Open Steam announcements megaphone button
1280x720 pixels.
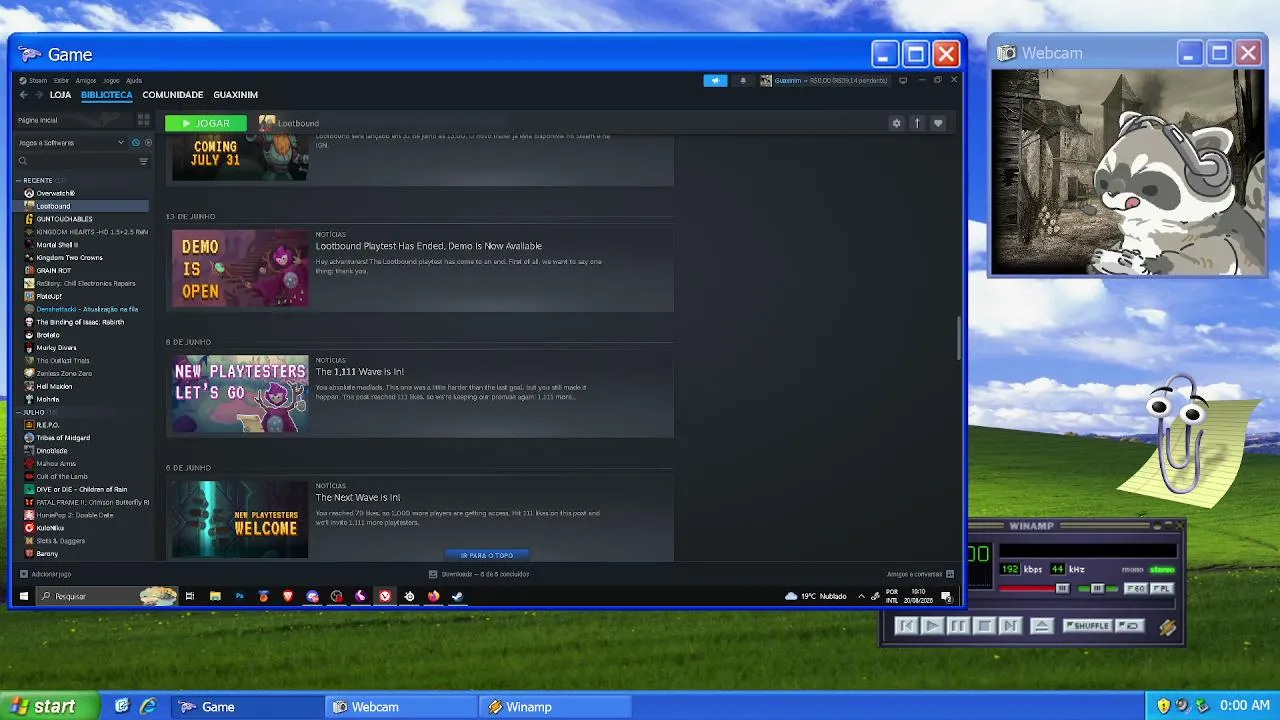(x=715, y=81)
